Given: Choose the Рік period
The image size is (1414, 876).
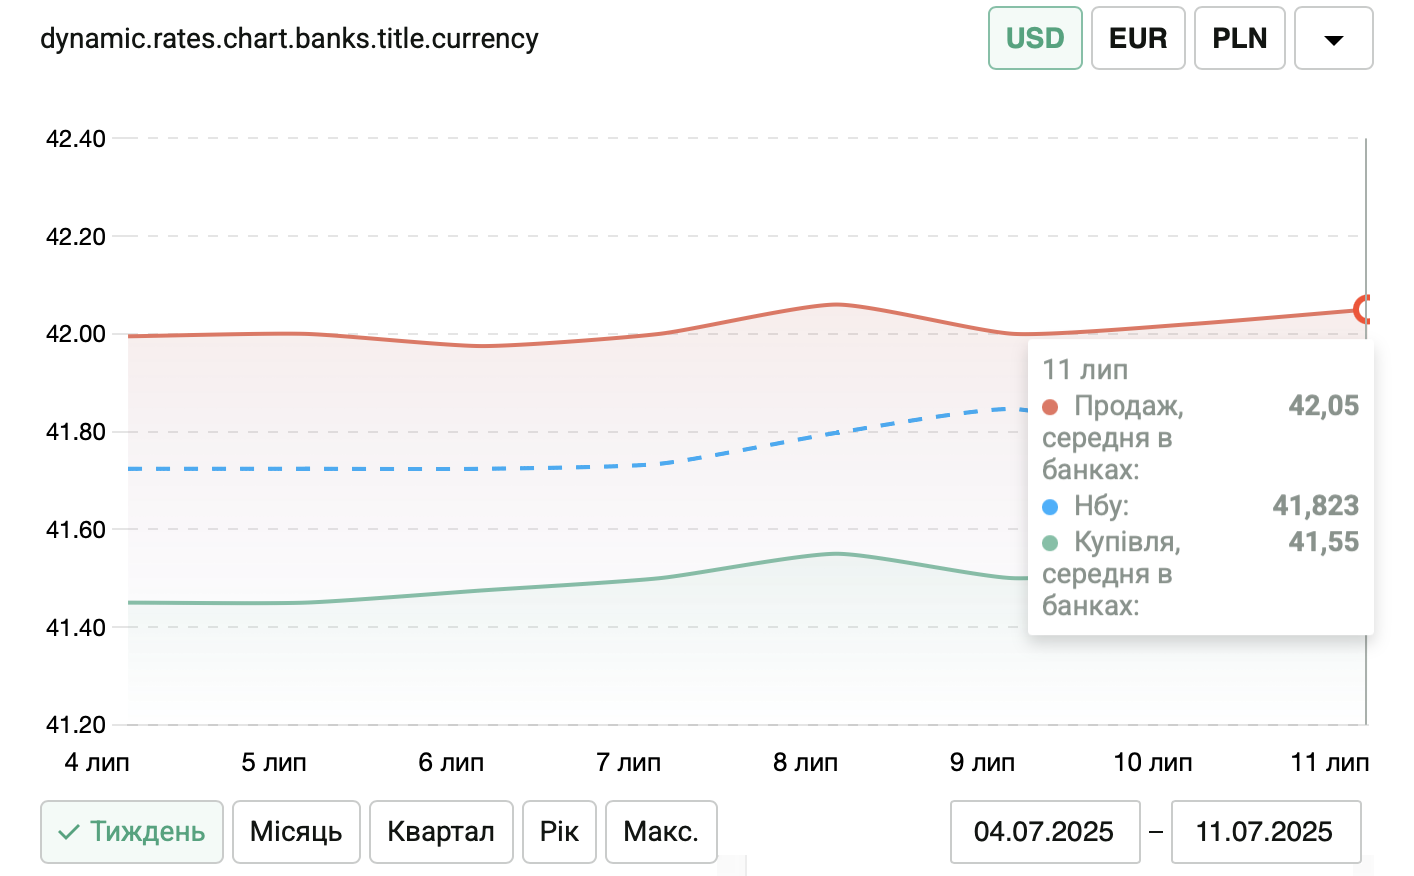Looking at the screenshot, I should tap(559, 831).
